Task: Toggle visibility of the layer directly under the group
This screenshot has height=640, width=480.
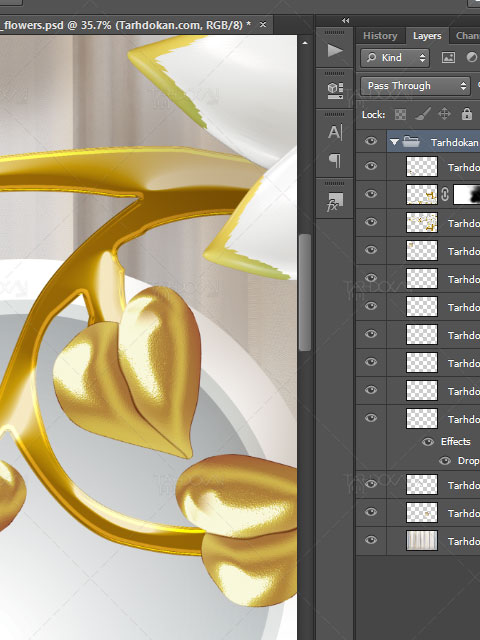Action: [x=371, y=166]
